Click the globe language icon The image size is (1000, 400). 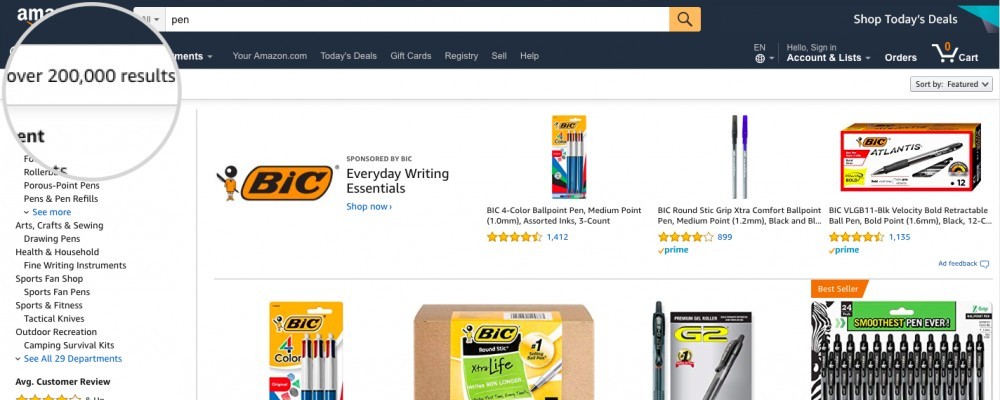pos(760,59)
